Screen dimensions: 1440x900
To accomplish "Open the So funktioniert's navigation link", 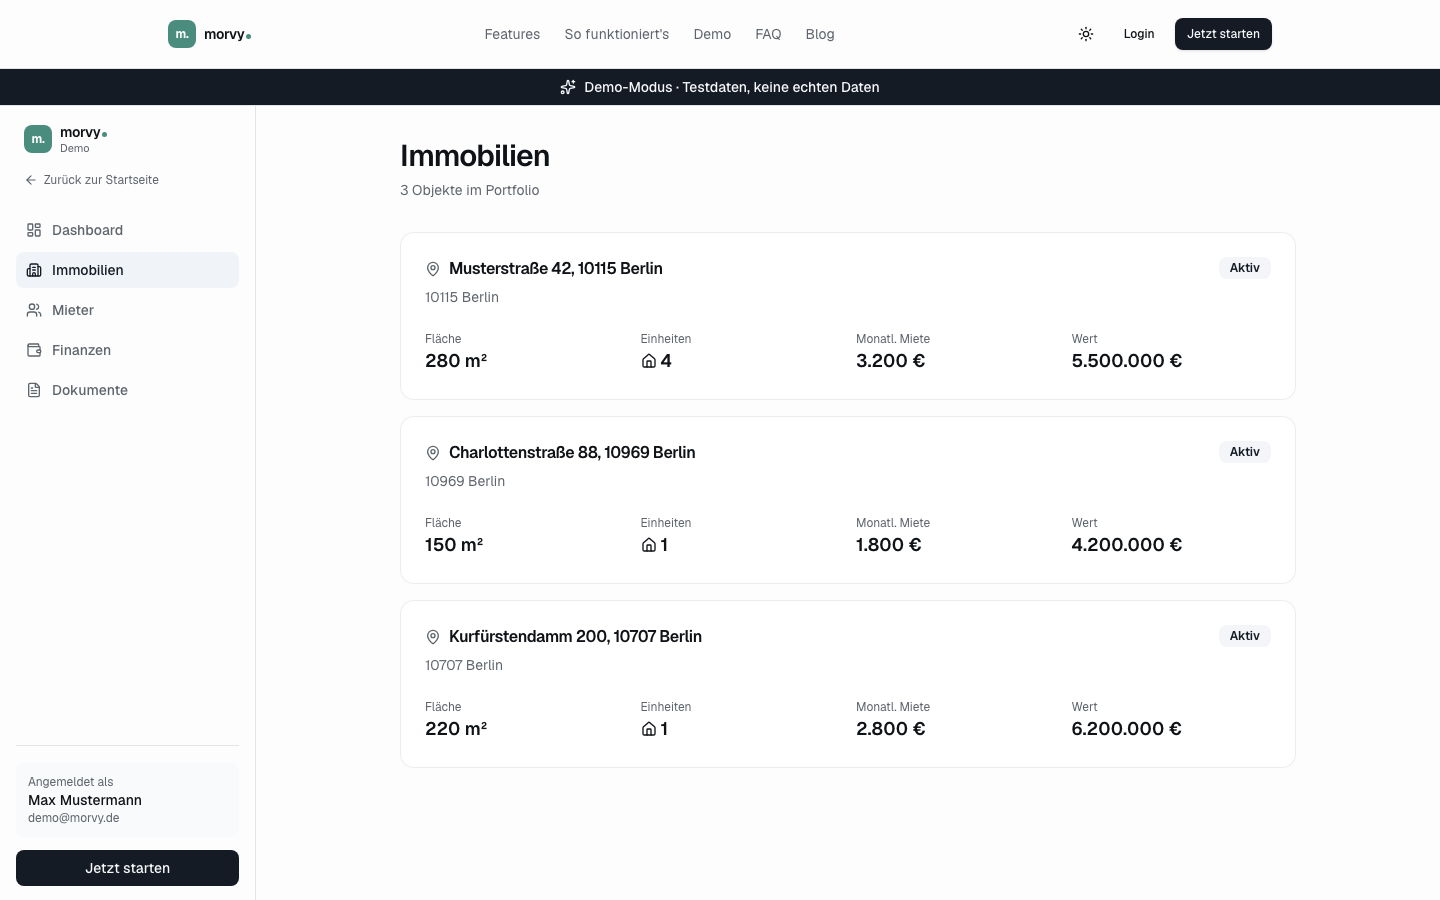I will tap(617, 34).
